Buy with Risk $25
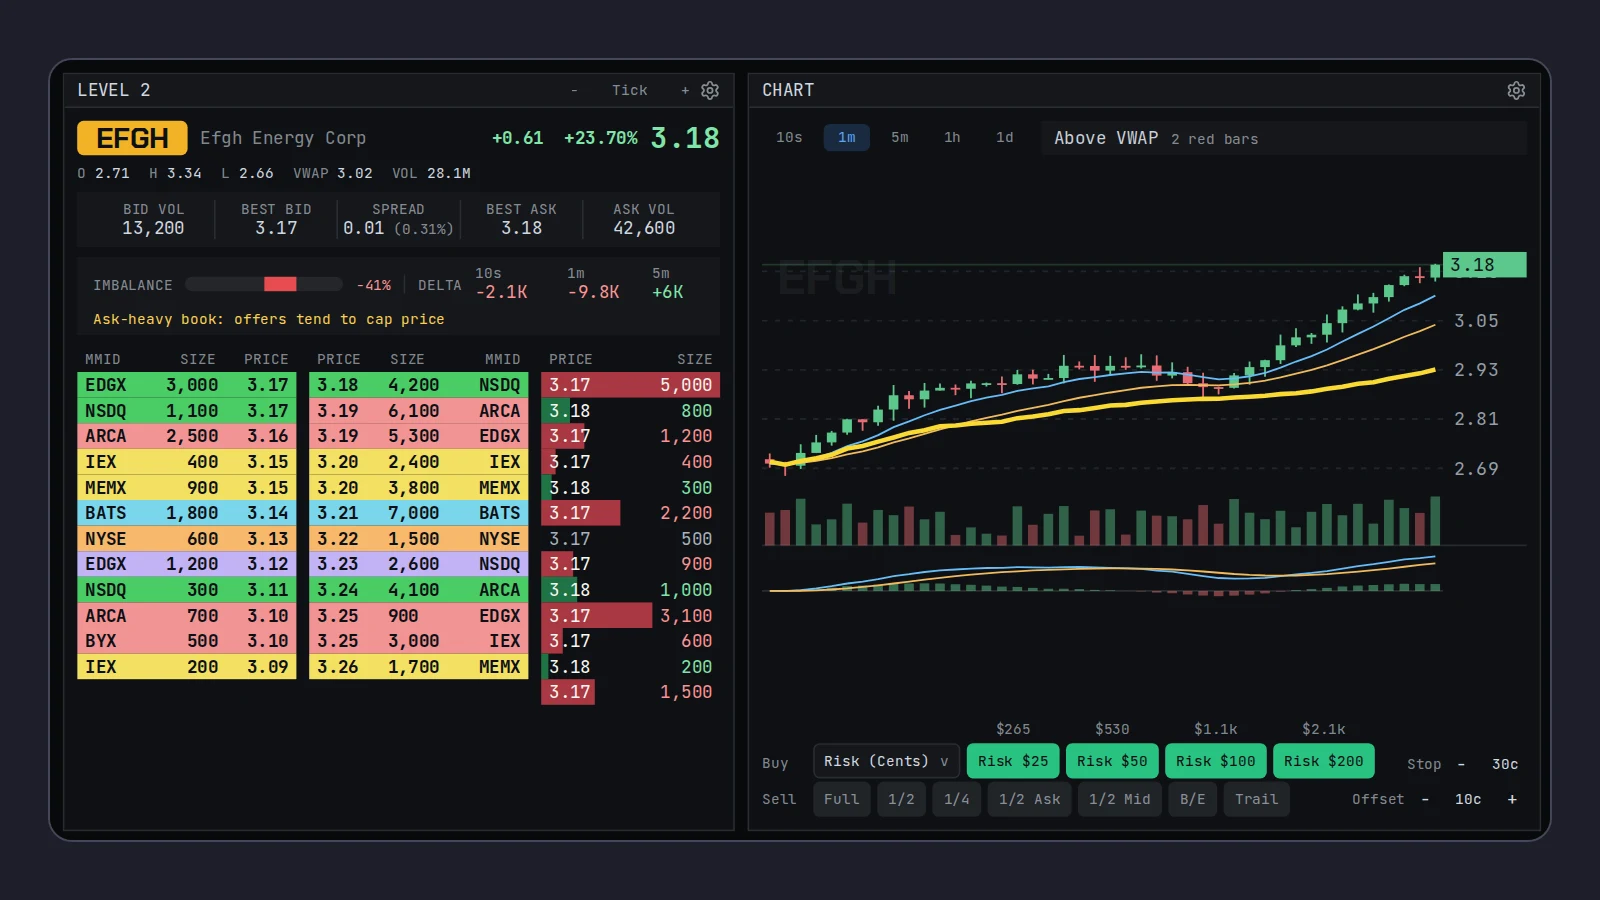The width and height of the screenshot is (1600, 900). (x=1013, y=761)
